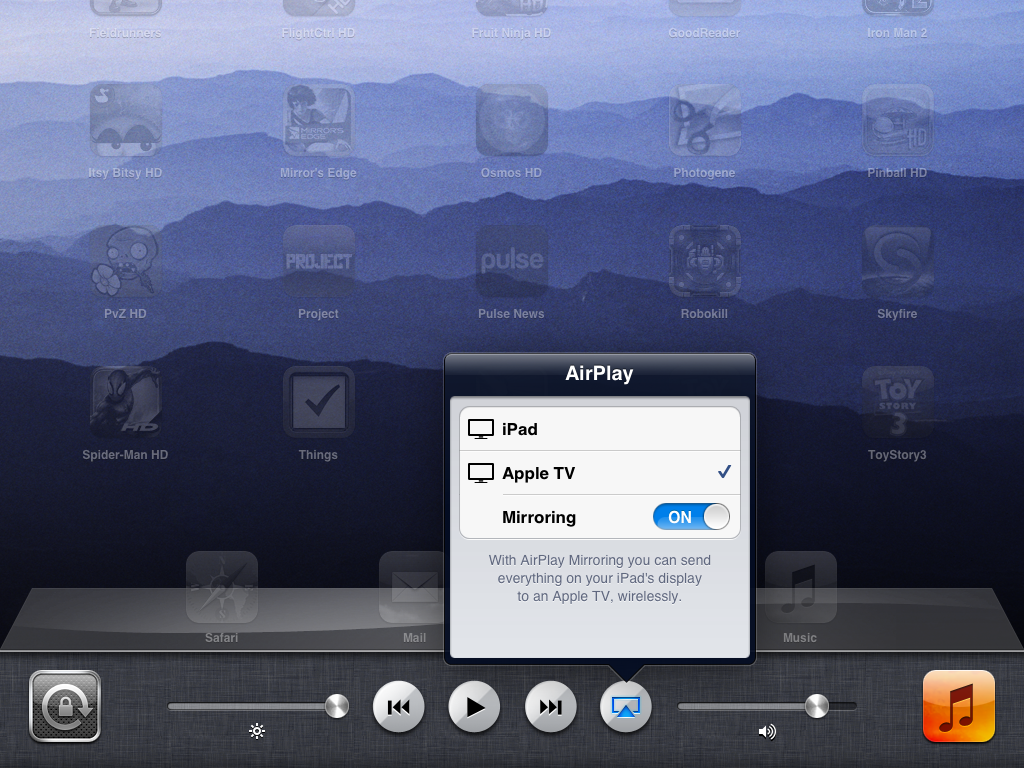
Task: Toggle the screen rotation lock button
Action: tap(65, 707)
